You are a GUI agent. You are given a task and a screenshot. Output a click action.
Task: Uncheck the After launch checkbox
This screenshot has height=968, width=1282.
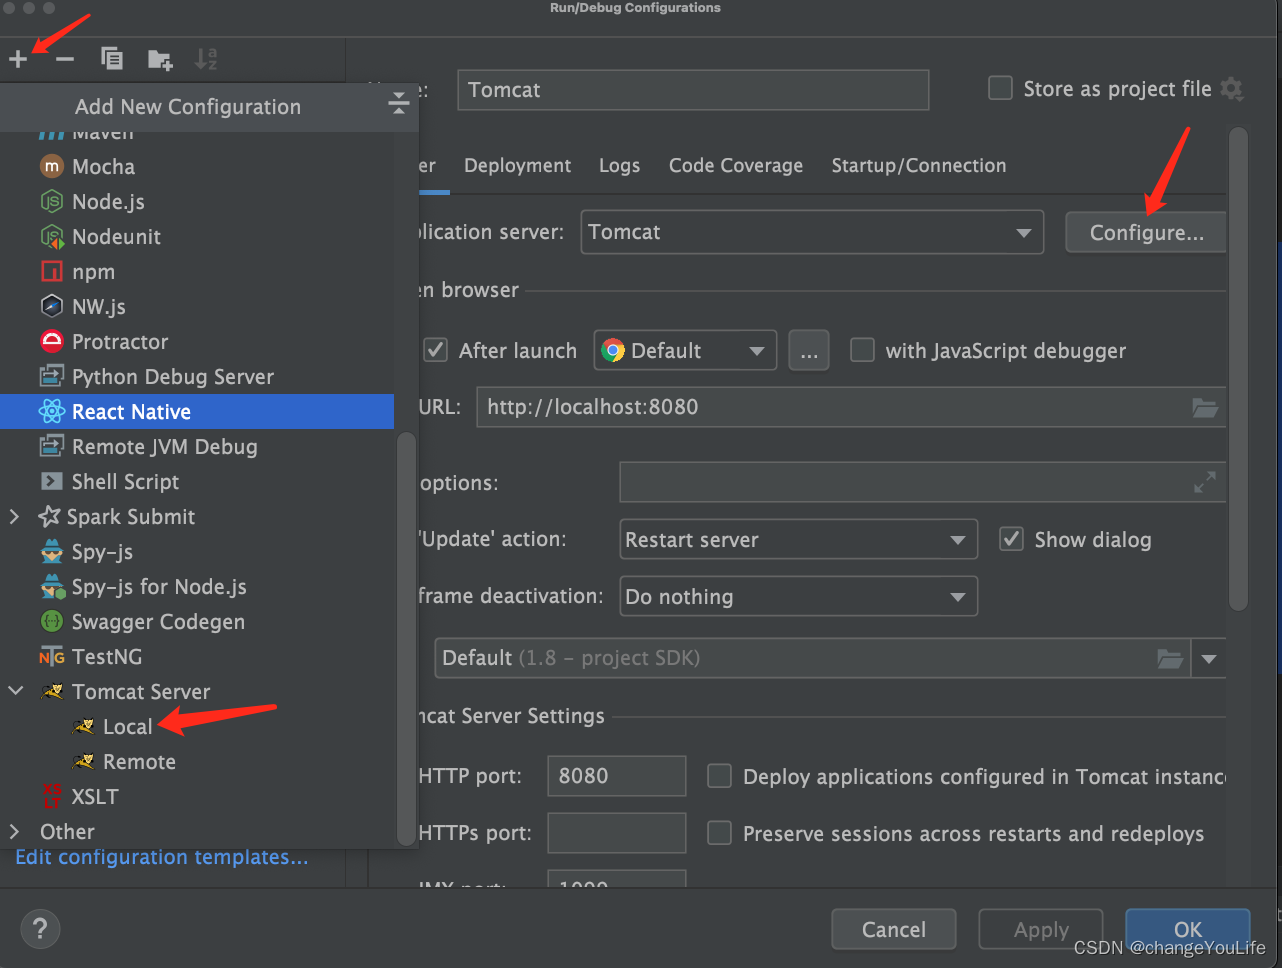(435, 350)
